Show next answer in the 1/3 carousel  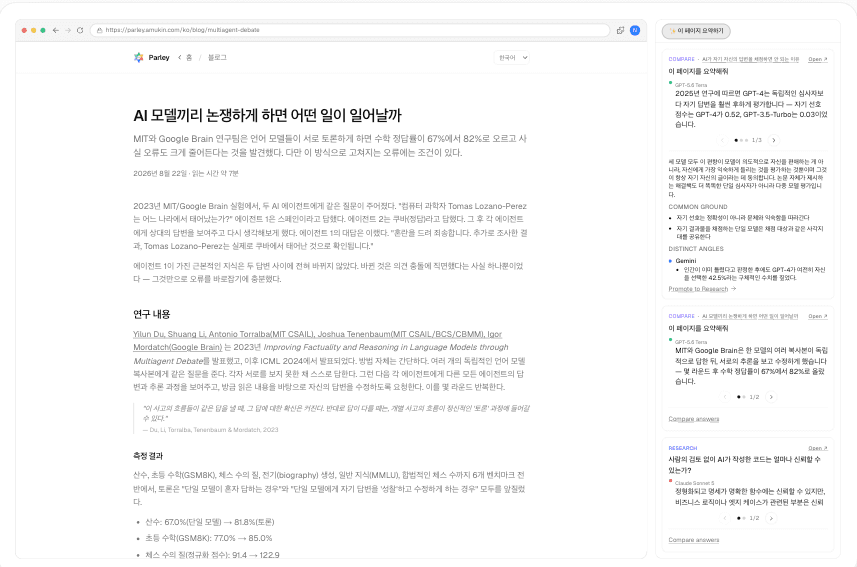773,140
